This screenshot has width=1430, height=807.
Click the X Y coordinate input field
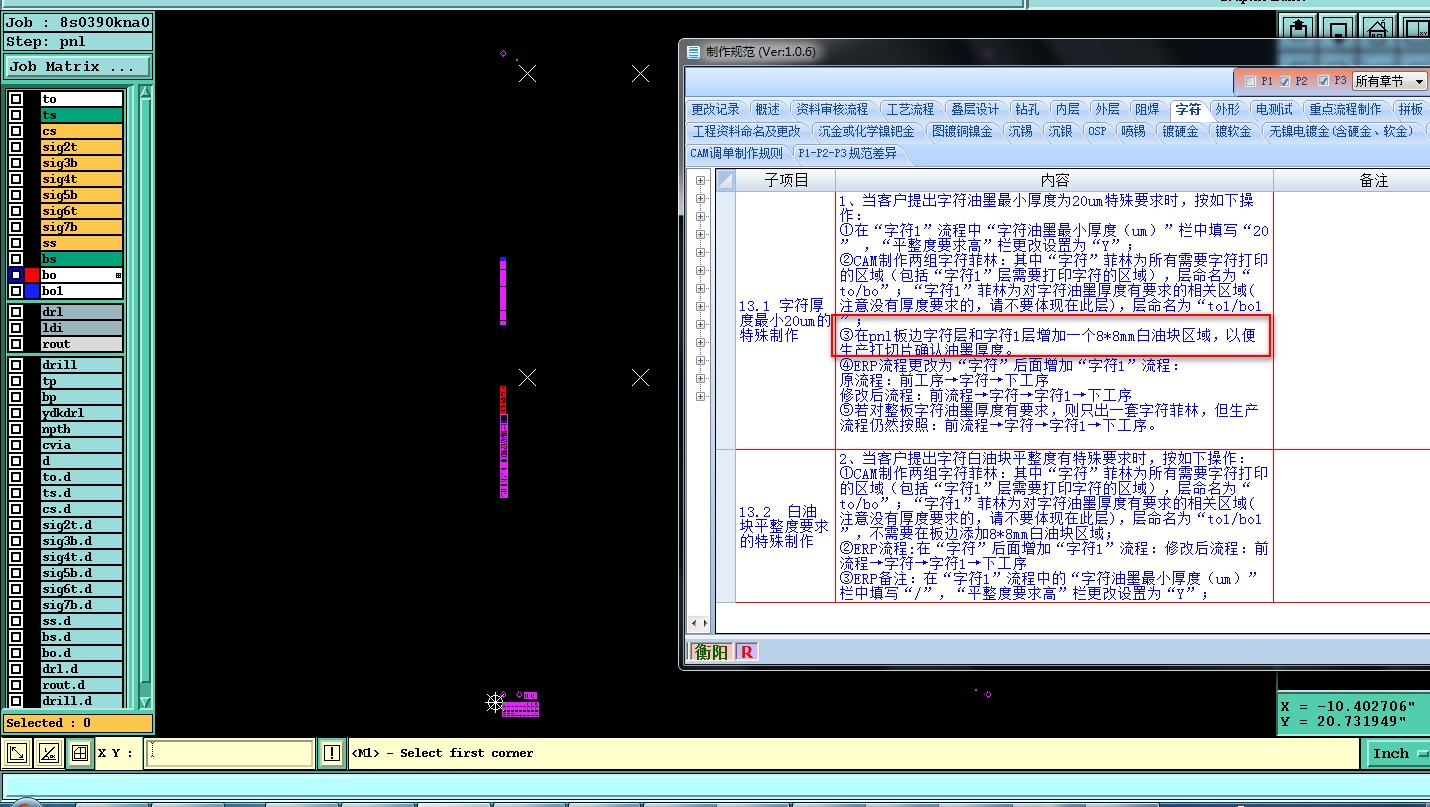(230, 753)
